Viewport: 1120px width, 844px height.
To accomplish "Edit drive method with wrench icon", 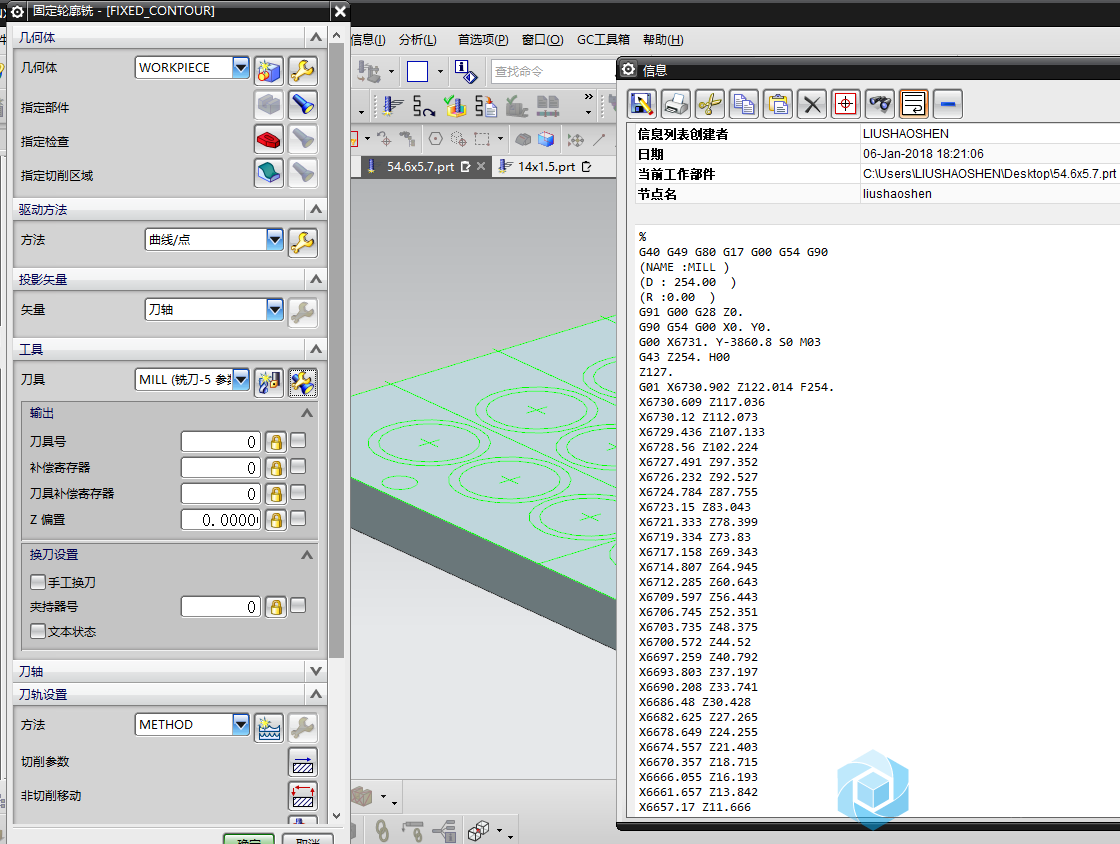I will (x=303, y=243).
